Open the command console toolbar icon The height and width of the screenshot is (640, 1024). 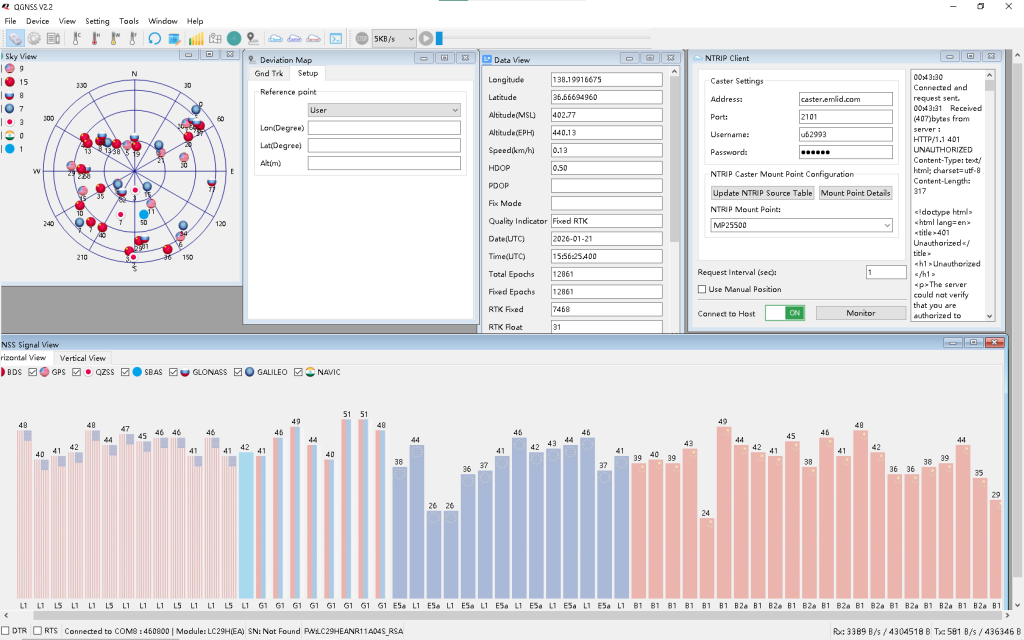click(x=336, y=38)
